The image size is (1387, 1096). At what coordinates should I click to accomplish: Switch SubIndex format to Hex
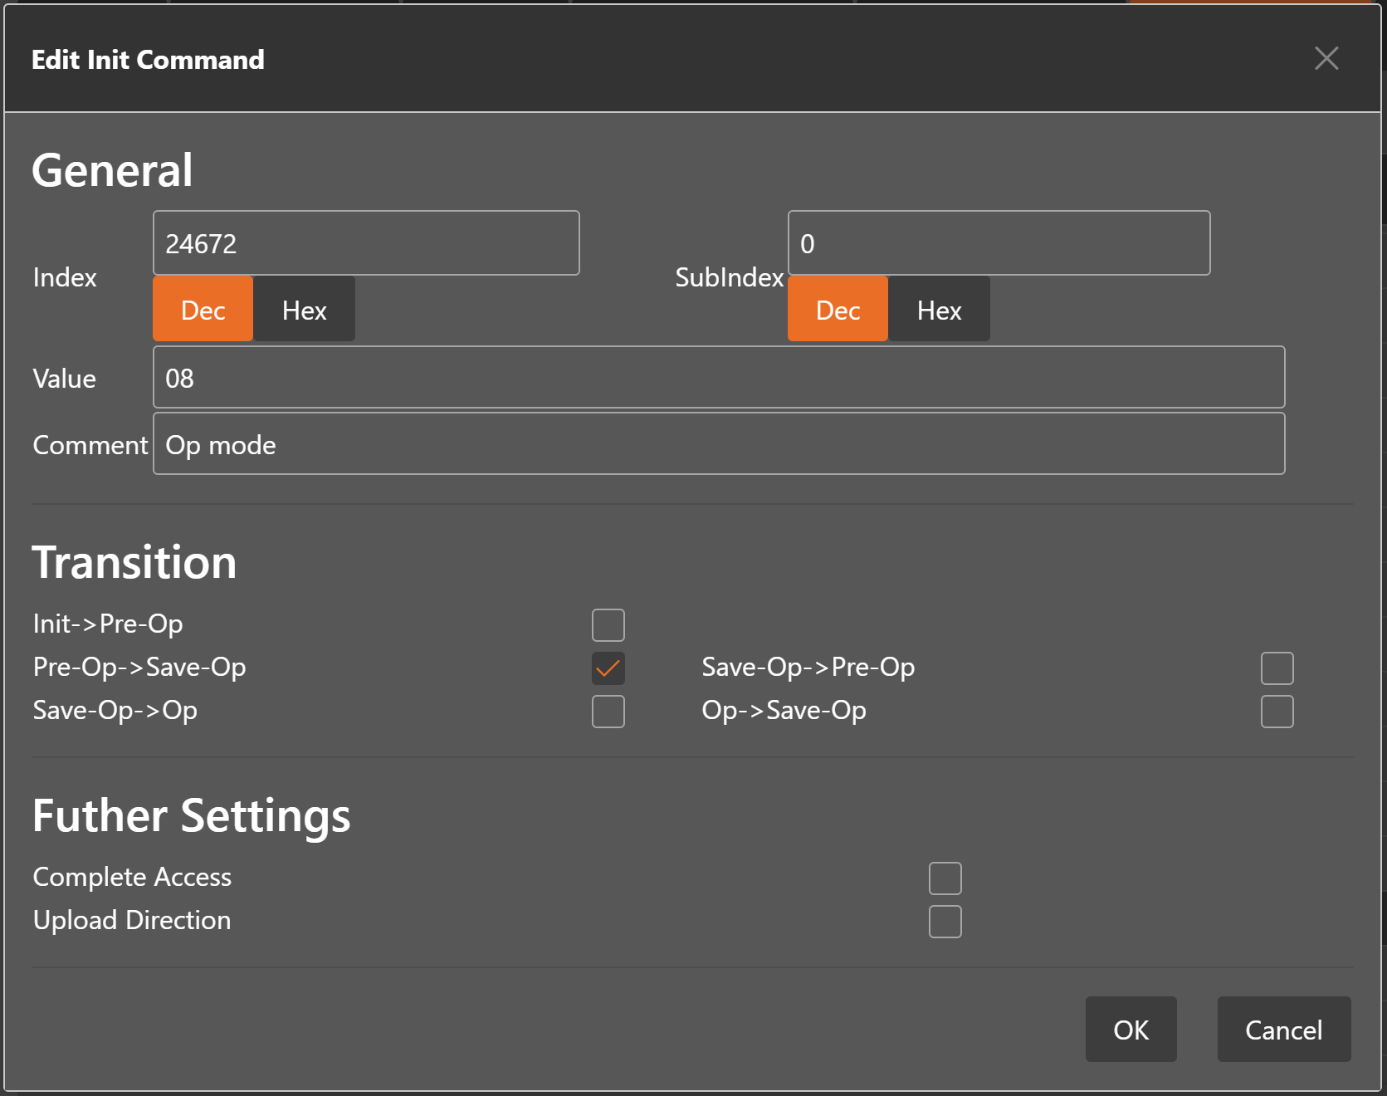click(939, 310)
